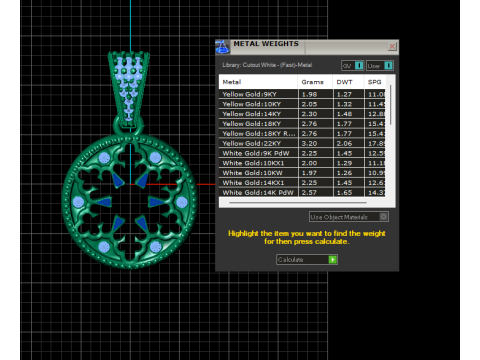
Task: Select the White Gold:9K PdW row
Action: tap(302, 153)
